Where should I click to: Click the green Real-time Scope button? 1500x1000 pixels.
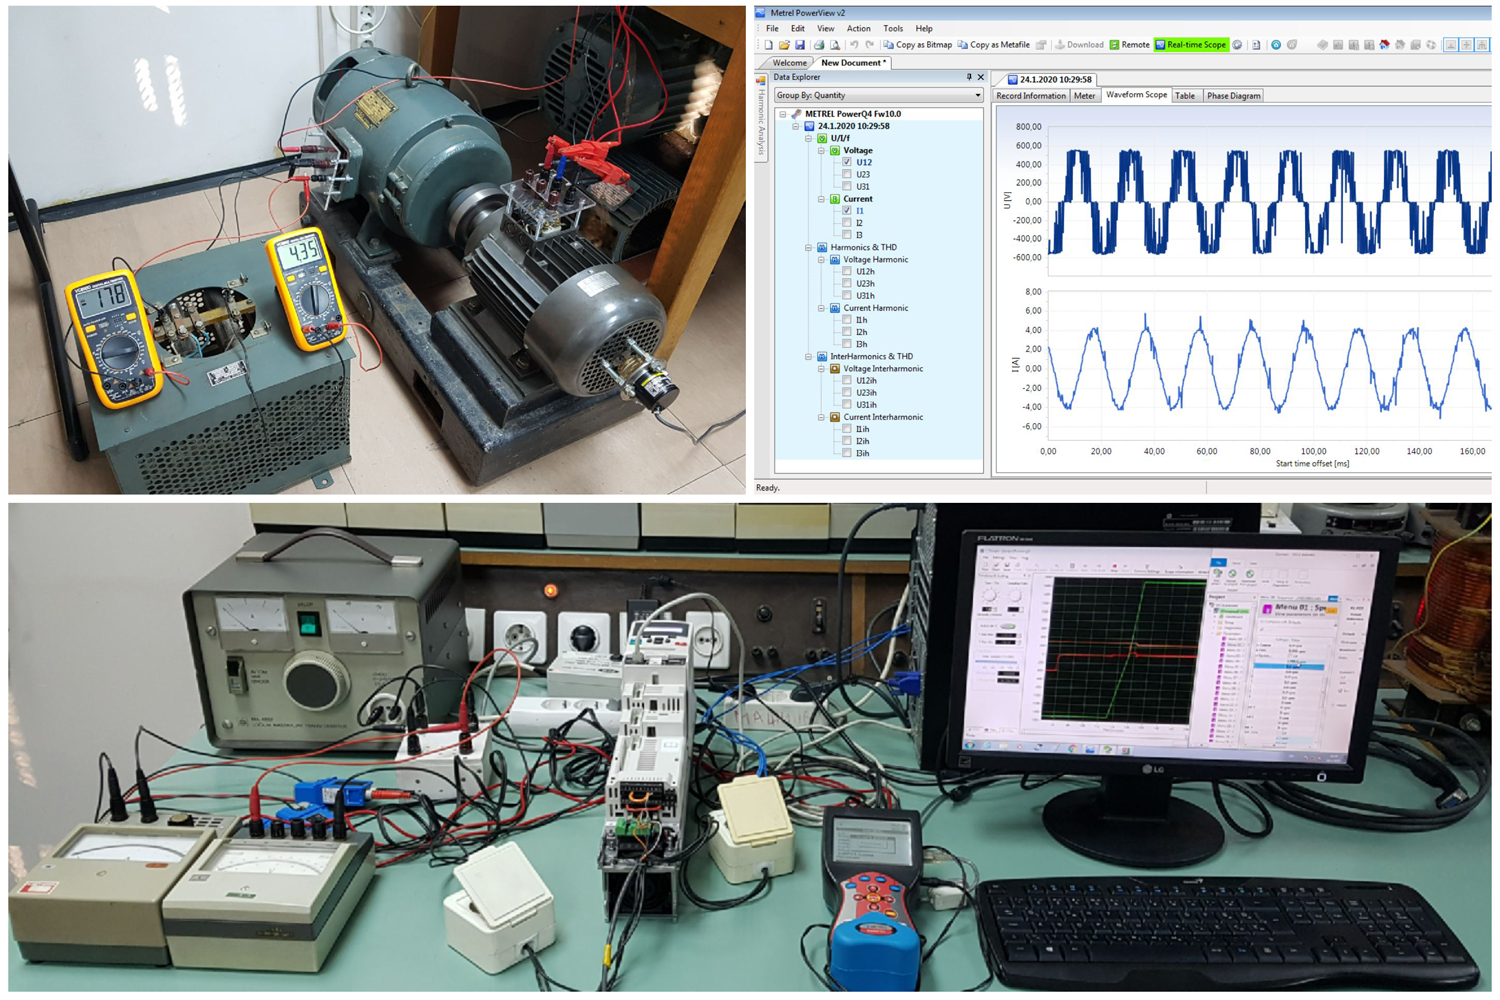pyautogui.click(x=1190, y=45)
